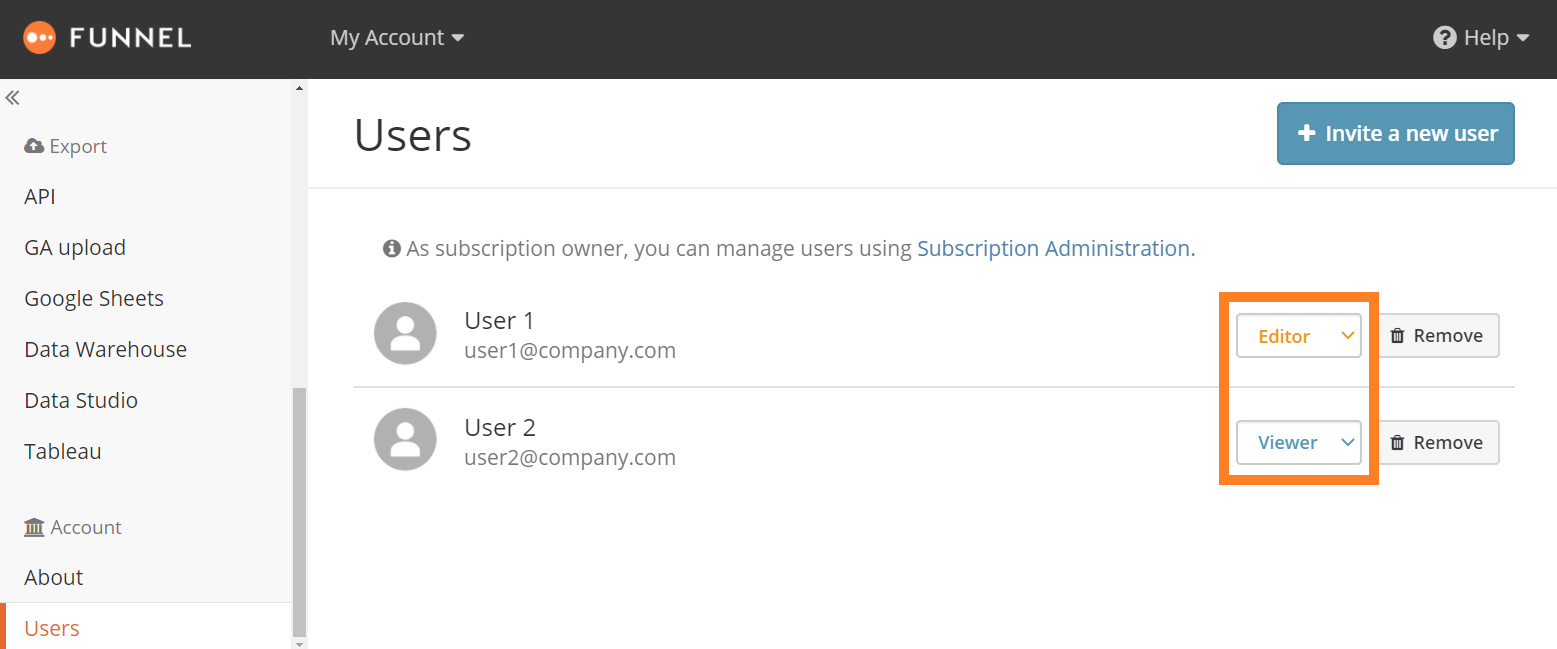
Task: Click the Funnel logo icon
Action: 41,38
